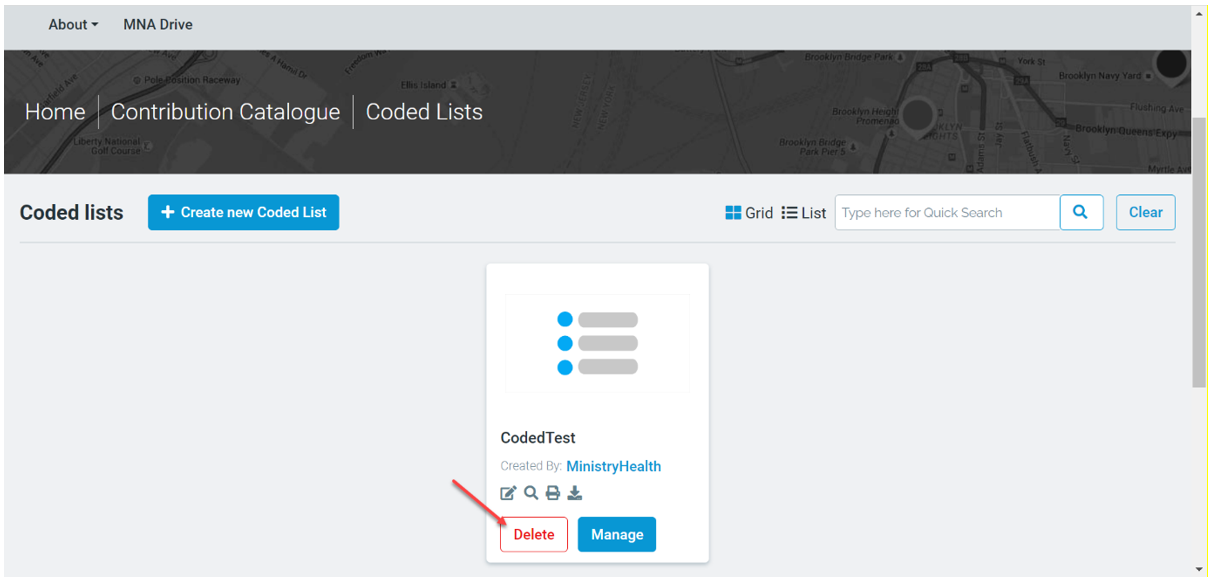This screenshot has width=1215, height=584.
Task: Download the CodedTest coded list
Action: tap(575, 493)
